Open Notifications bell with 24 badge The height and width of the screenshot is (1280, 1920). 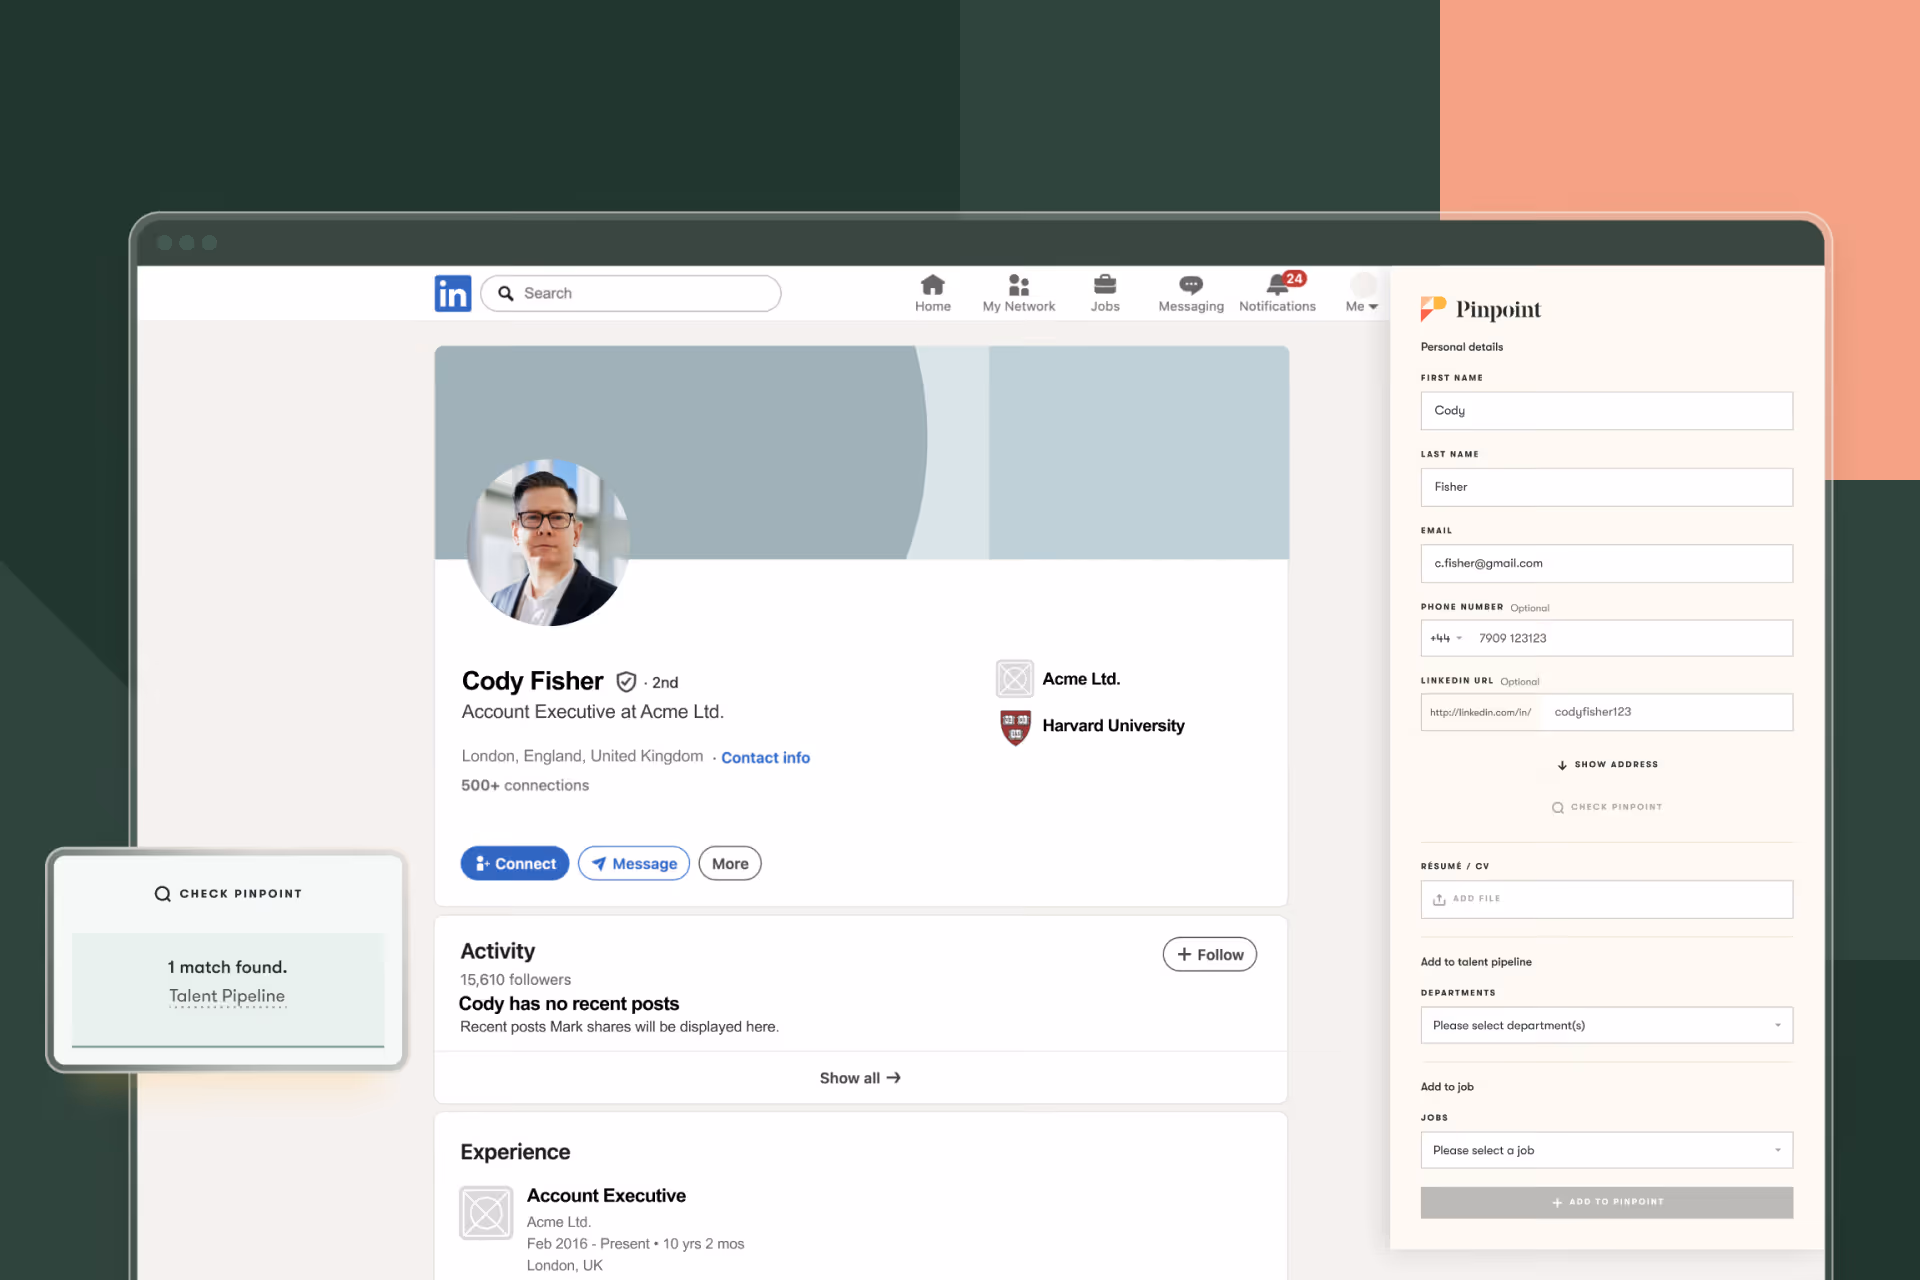tap(1277, 293)
